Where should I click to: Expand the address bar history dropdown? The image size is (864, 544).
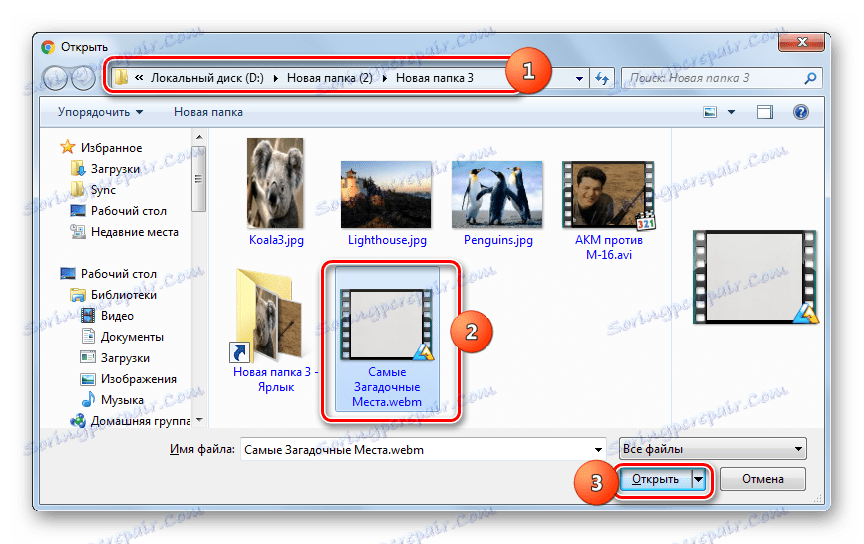coord(579,78)
